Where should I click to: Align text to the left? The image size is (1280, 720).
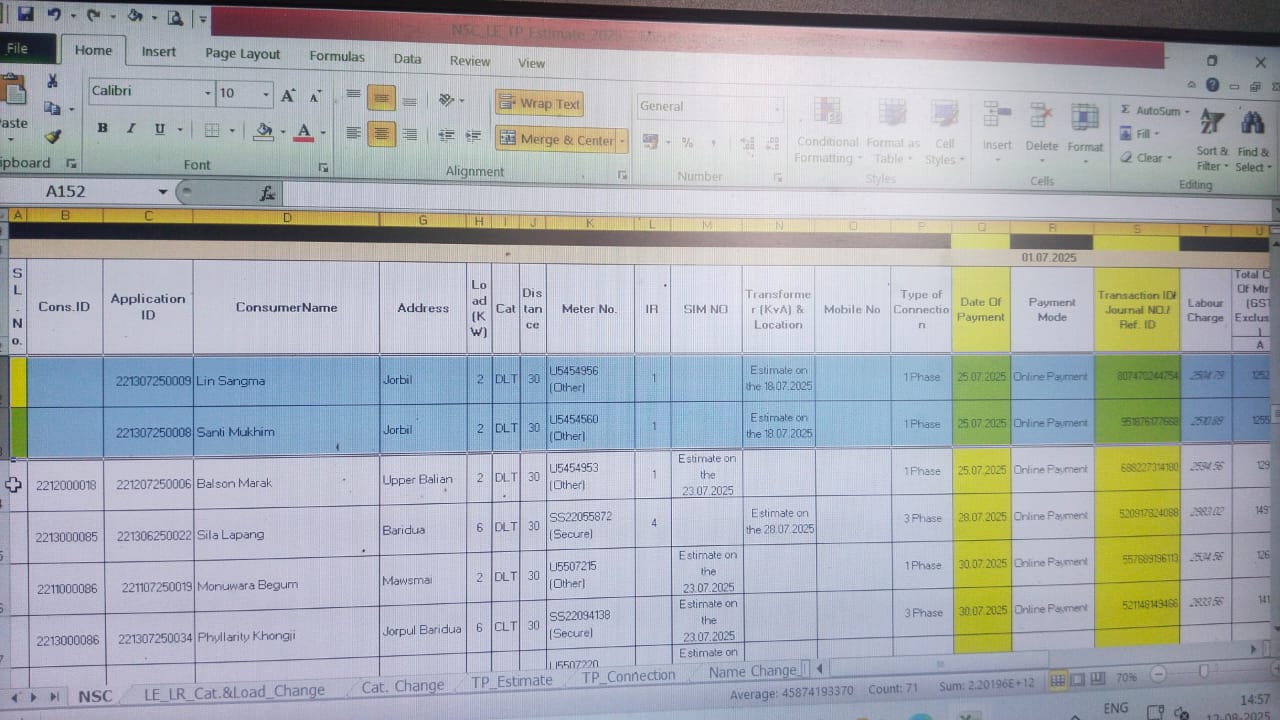coord(353,133)
